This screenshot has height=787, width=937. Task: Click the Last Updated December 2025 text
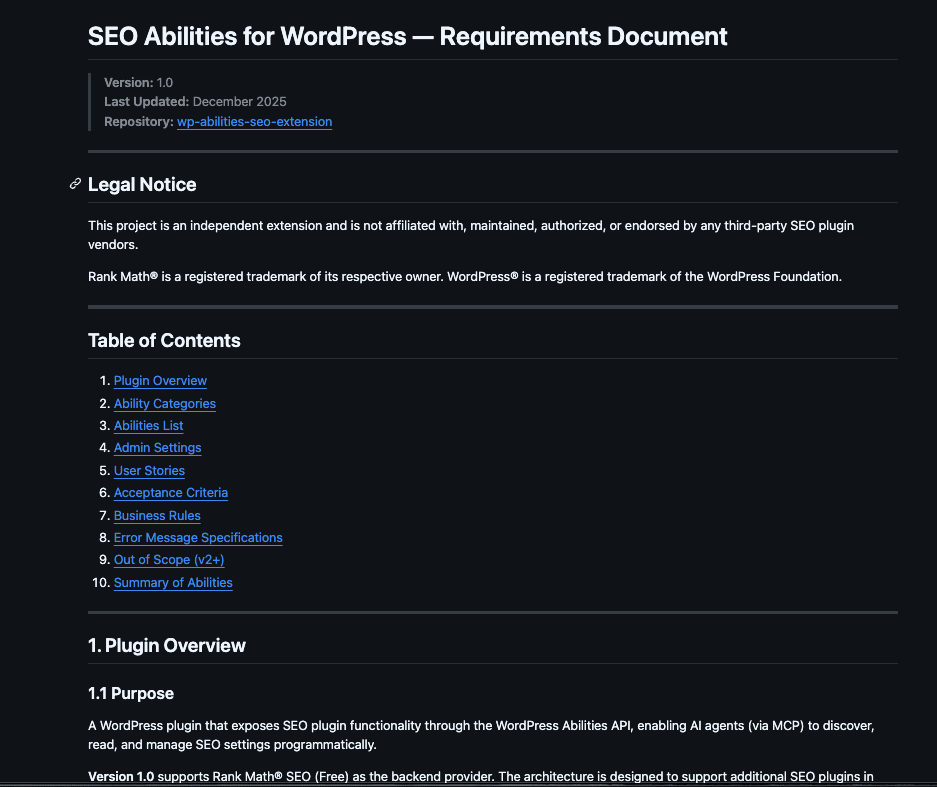click(x=195, y=101)
